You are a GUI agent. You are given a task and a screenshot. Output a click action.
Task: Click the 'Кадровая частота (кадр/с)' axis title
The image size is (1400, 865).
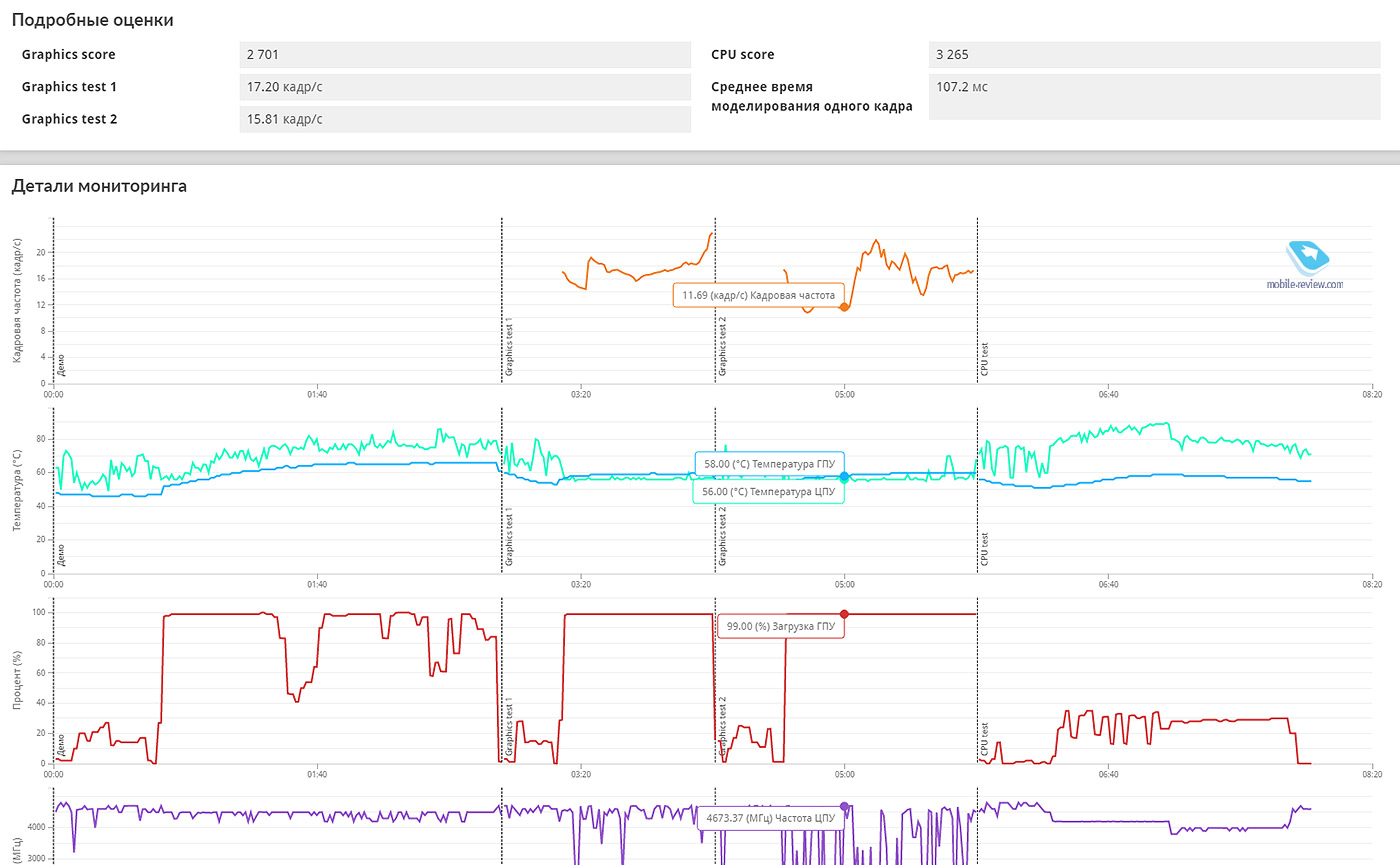(17, 300)
